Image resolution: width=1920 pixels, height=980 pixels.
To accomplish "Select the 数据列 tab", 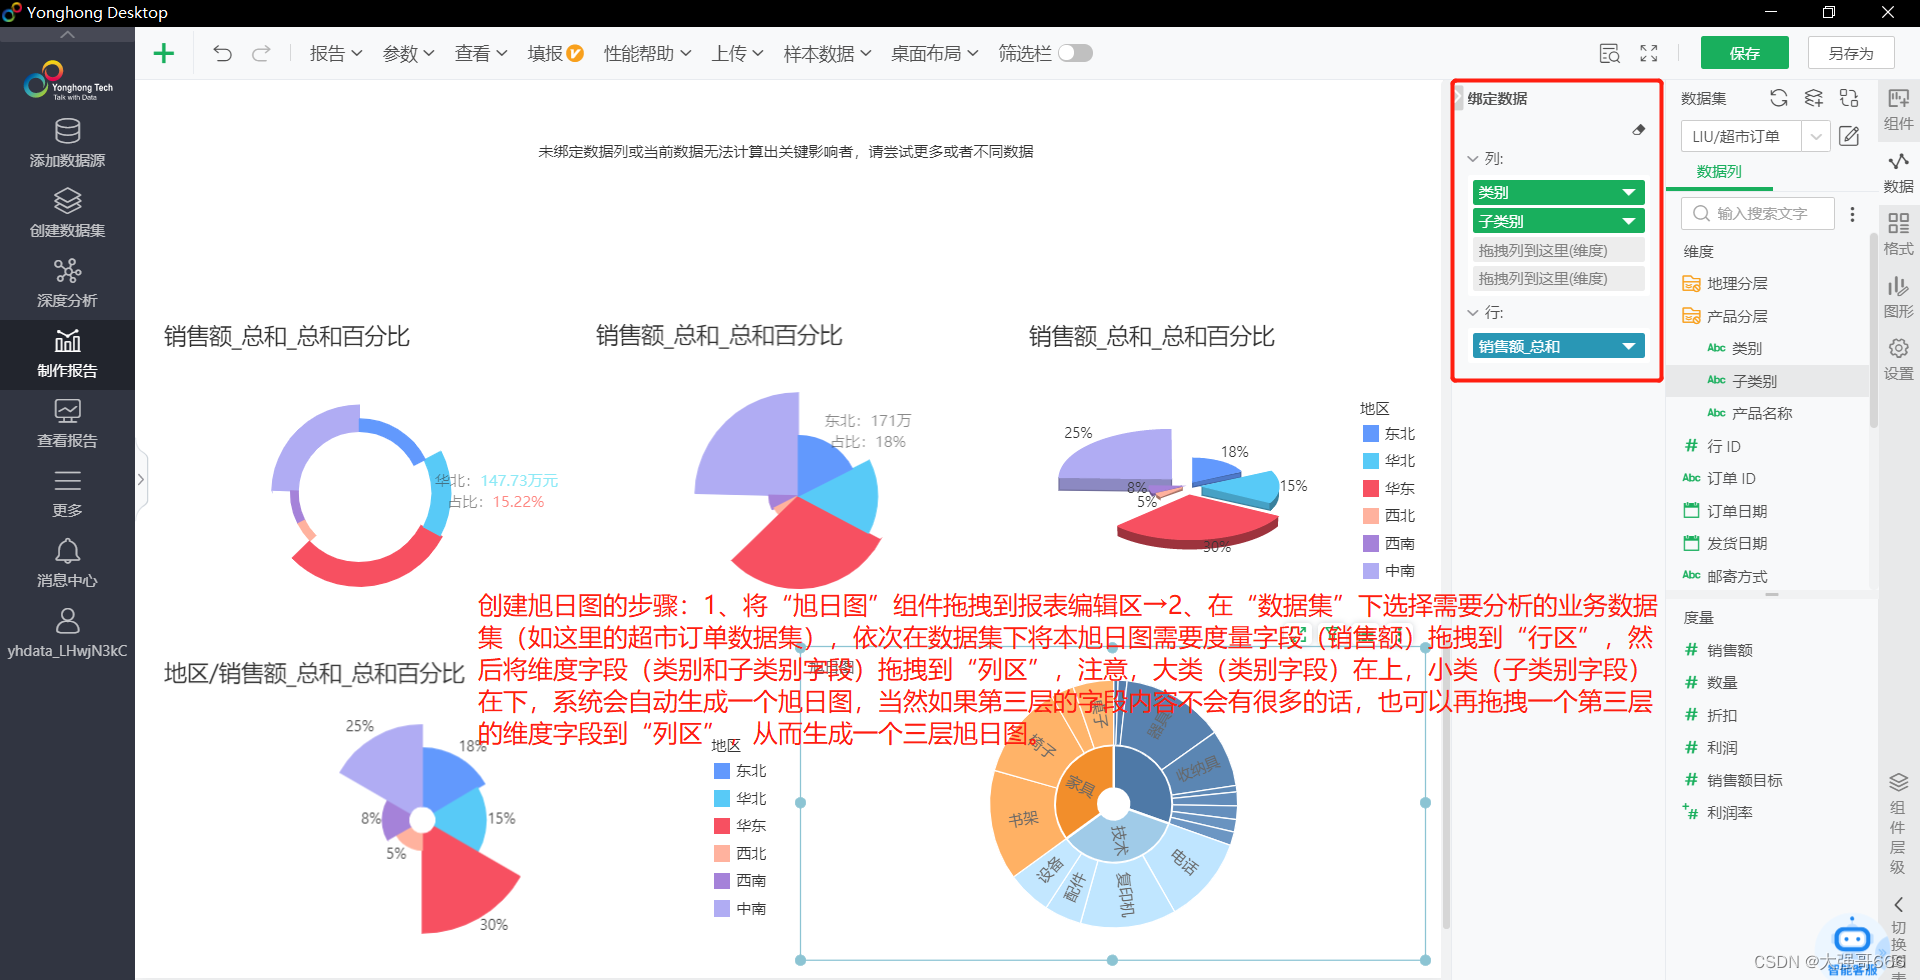I will tap(1719, 172).
